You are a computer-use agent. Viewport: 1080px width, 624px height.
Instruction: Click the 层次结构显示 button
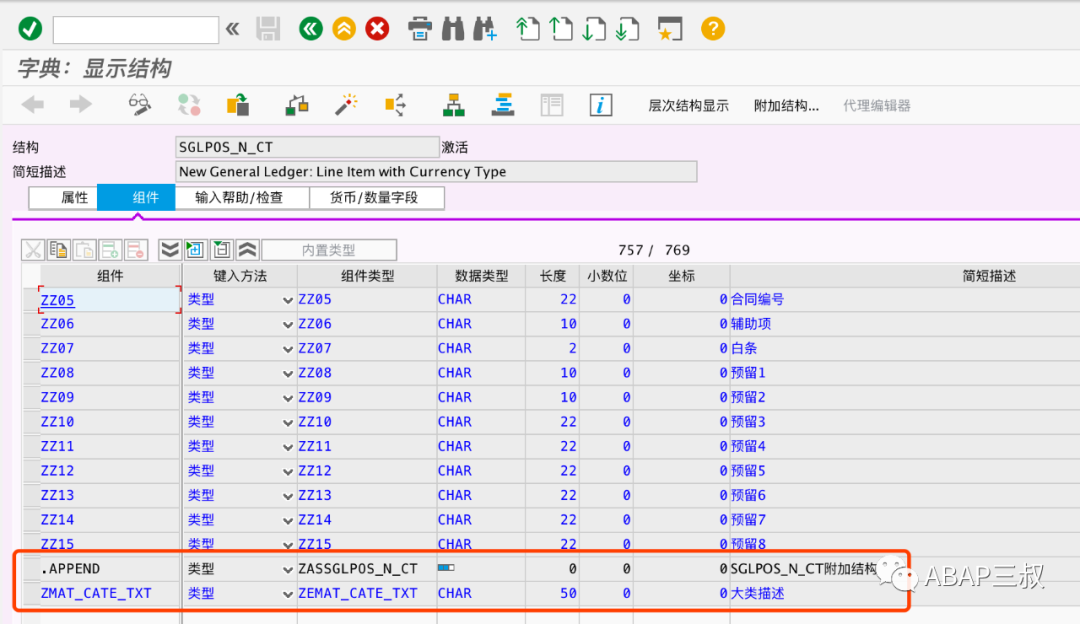688,105
